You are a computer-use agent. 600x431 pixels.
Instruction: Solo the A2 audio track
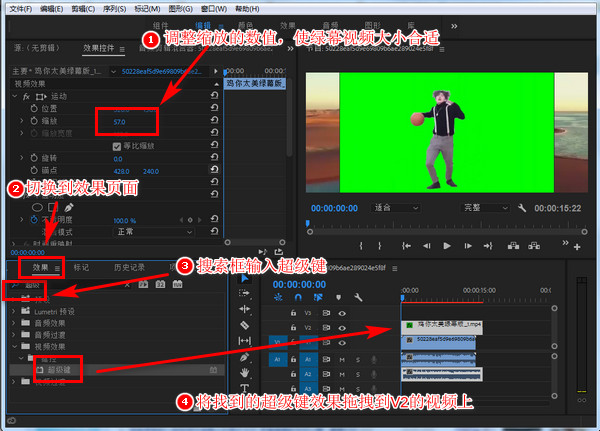[358, 374]
